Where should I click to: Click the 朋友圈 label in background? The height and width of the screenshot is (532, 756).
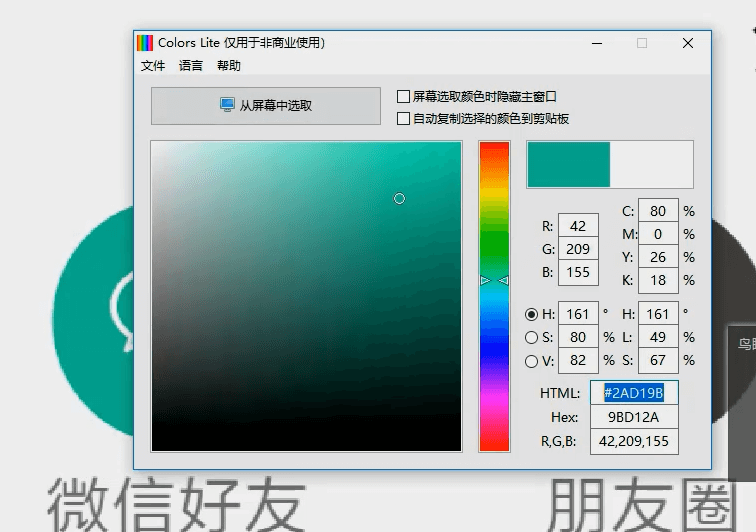click(643, 504)
